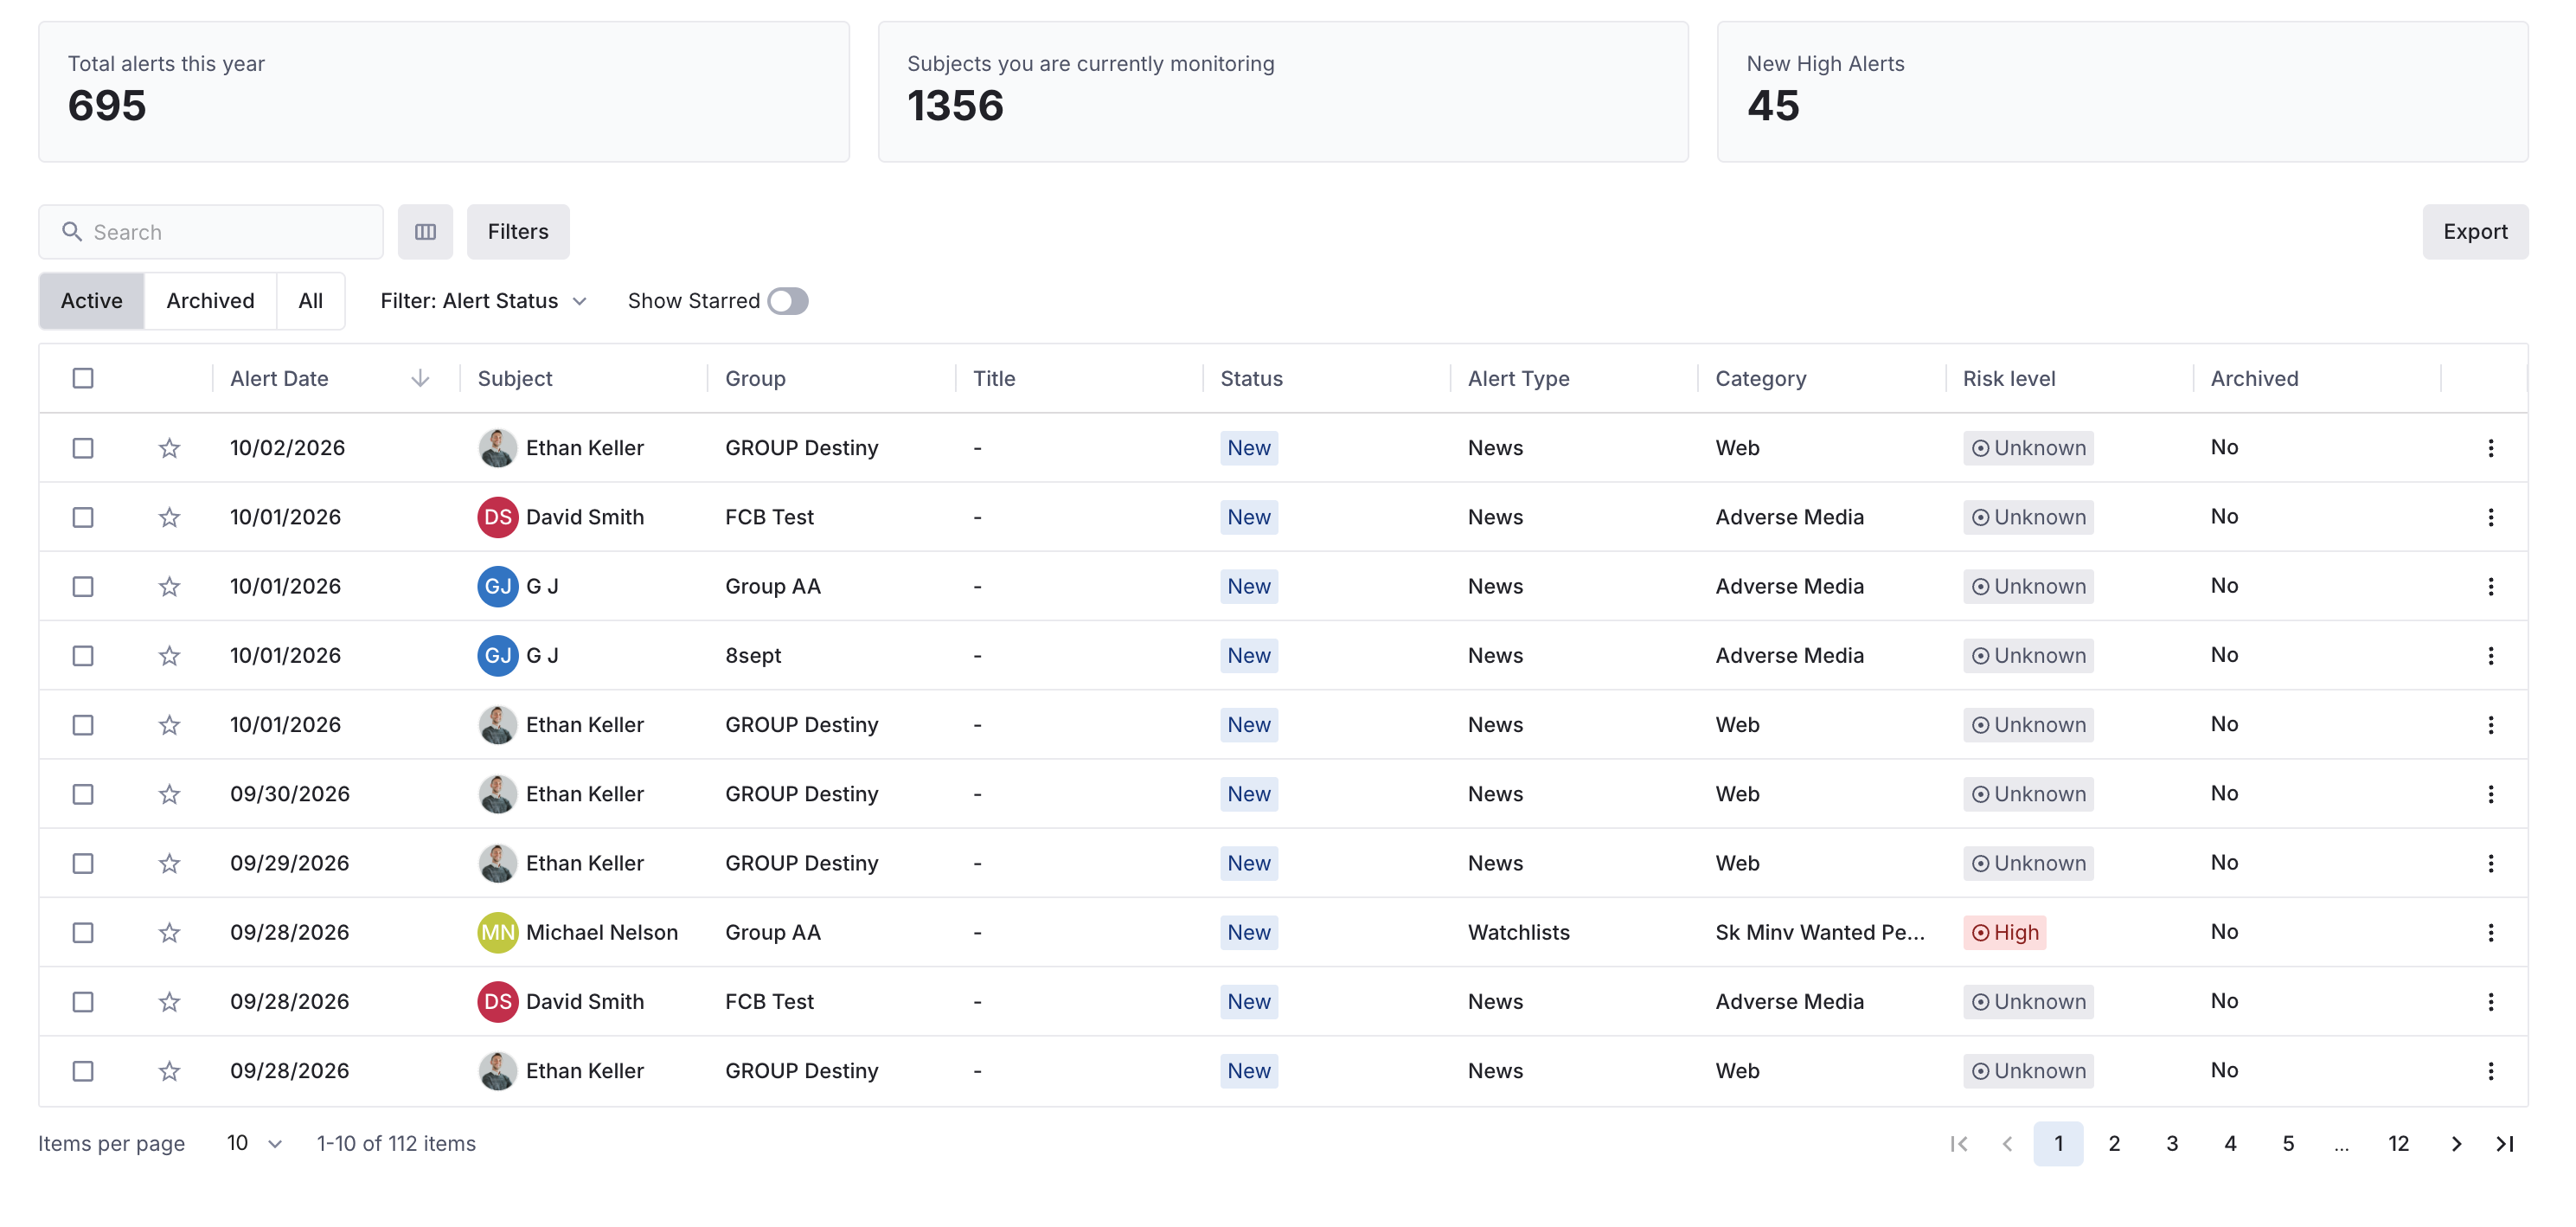Open items per page dropdown

click(x=254, y=1143)
